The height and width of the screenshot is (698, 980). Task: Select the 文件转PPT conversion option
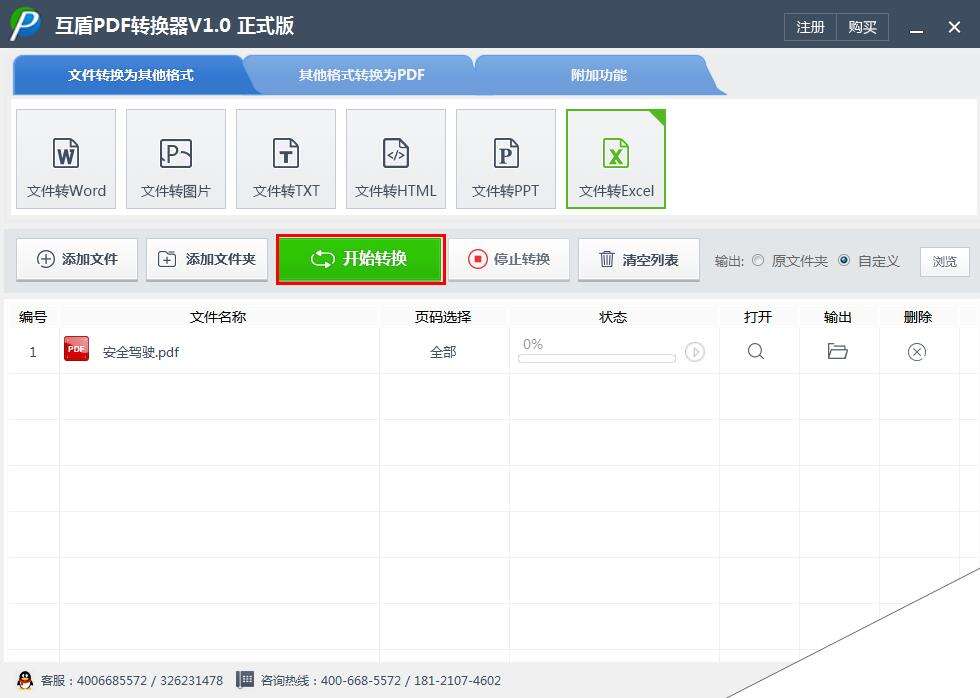point(506,159)
